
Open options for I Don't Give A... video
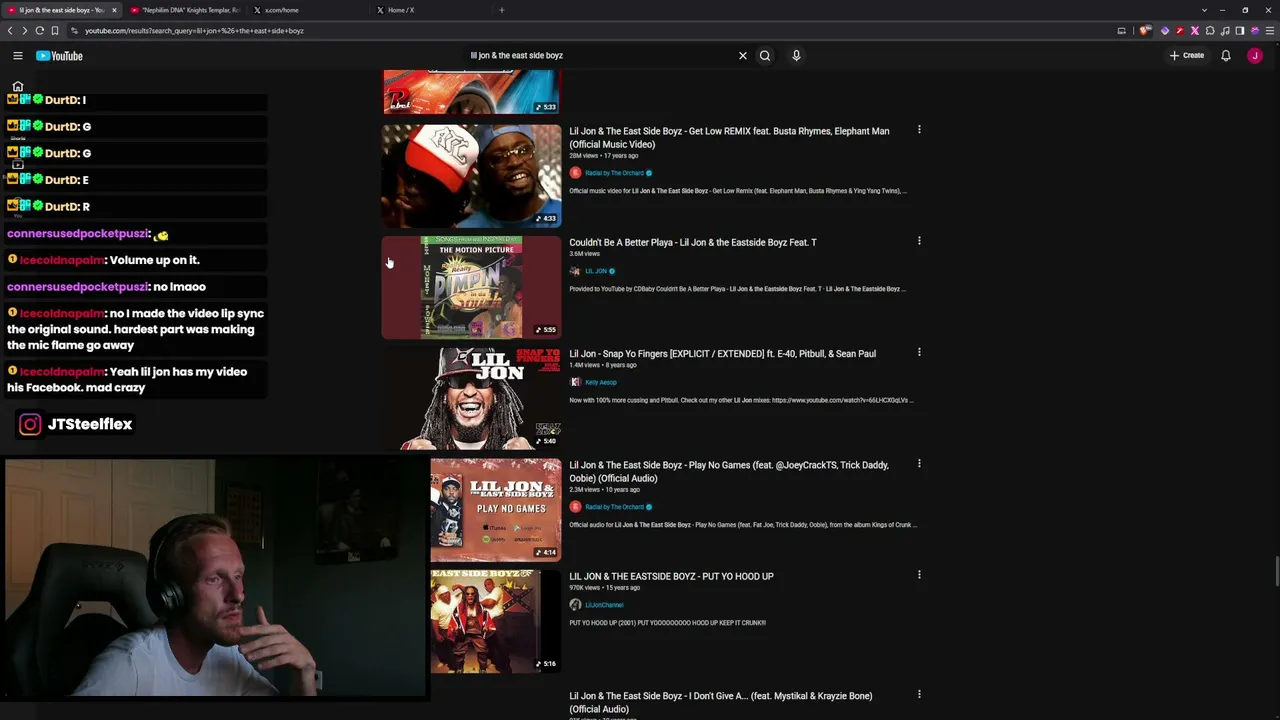[x=919, y=695]
